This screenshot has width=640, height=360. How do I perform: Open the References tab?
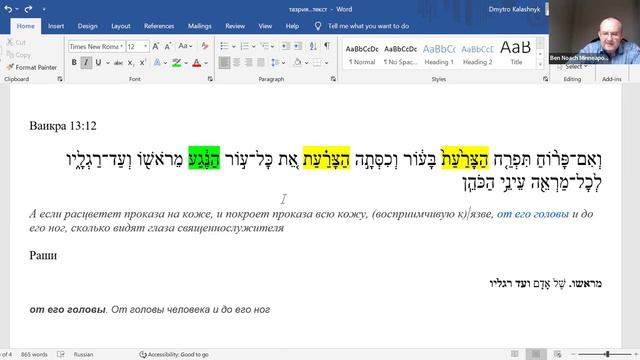point(159,26)
